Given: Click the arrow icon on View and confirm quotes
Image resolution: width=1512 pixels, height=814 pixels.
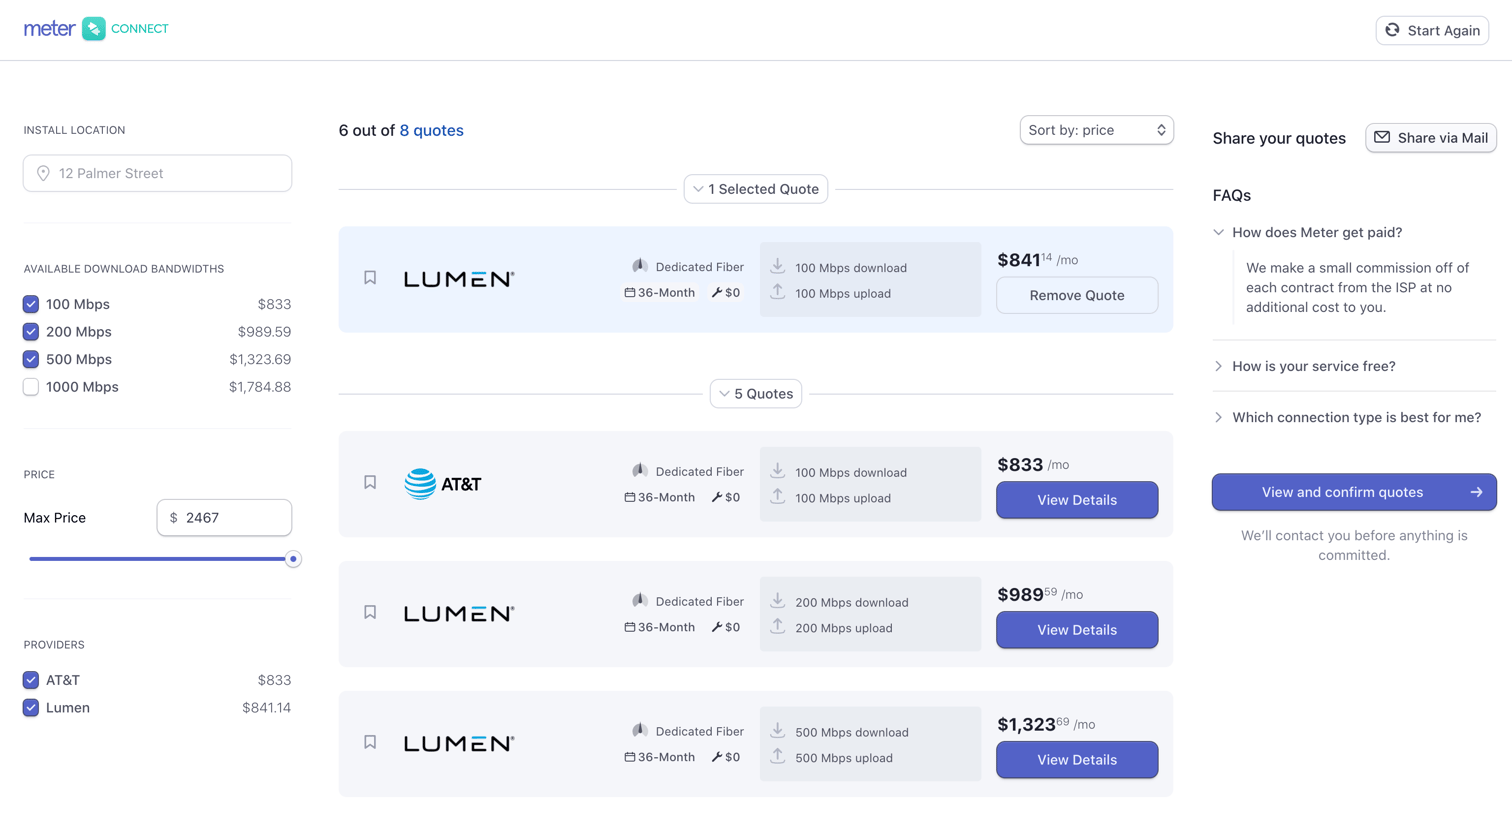Looking at the screenshot, I should [x=1476, y=492].
